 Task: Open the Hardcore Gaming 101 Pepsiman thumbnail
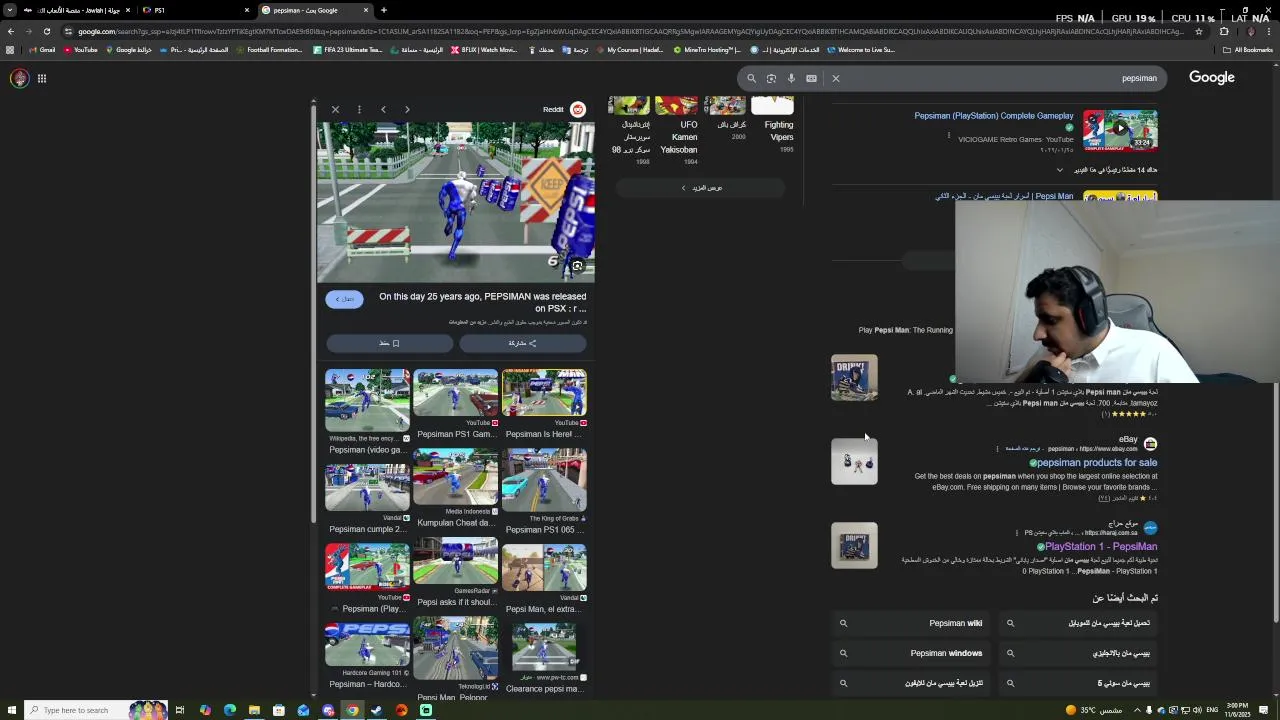coord(367,644)
